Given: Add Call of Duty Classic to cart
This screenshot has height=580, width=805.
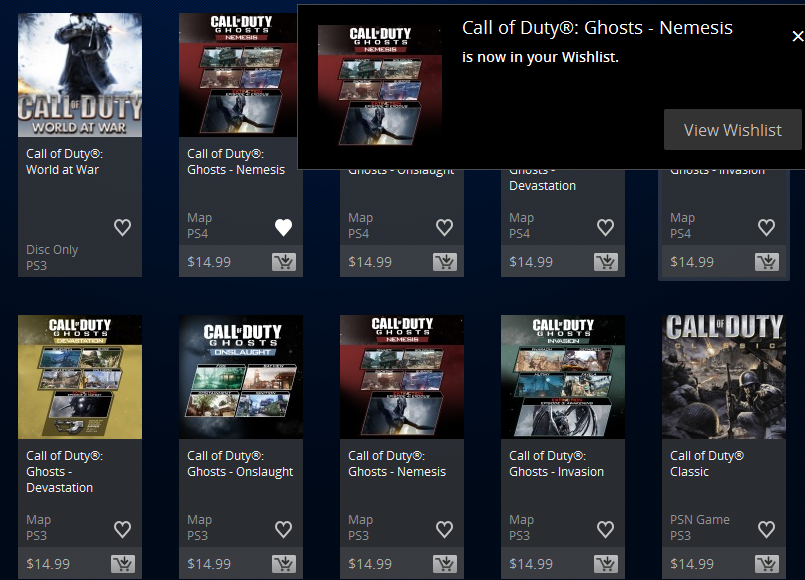Looking at the screenshot, I should [766, 564].
